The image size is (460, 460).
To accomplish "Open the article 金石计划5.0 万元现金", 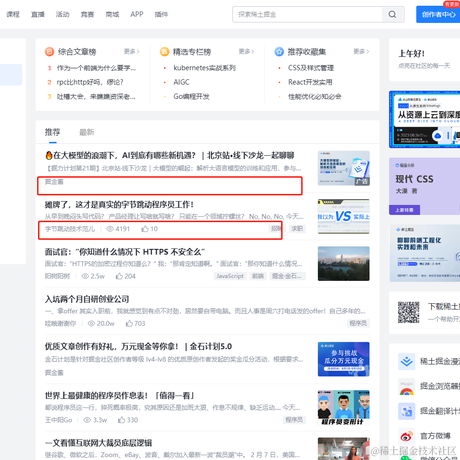I will [138, 346].
